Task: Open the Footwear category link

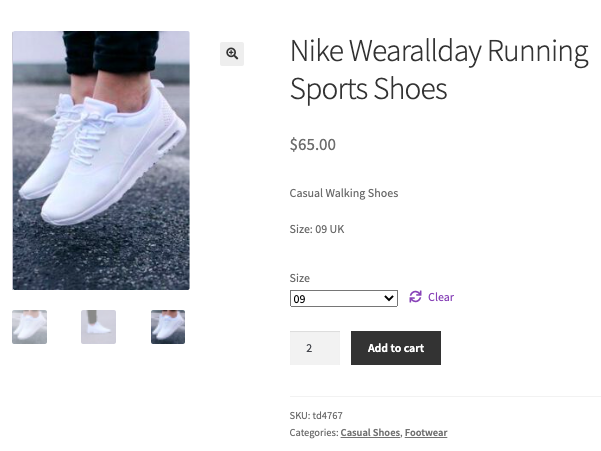Action: 426,433
